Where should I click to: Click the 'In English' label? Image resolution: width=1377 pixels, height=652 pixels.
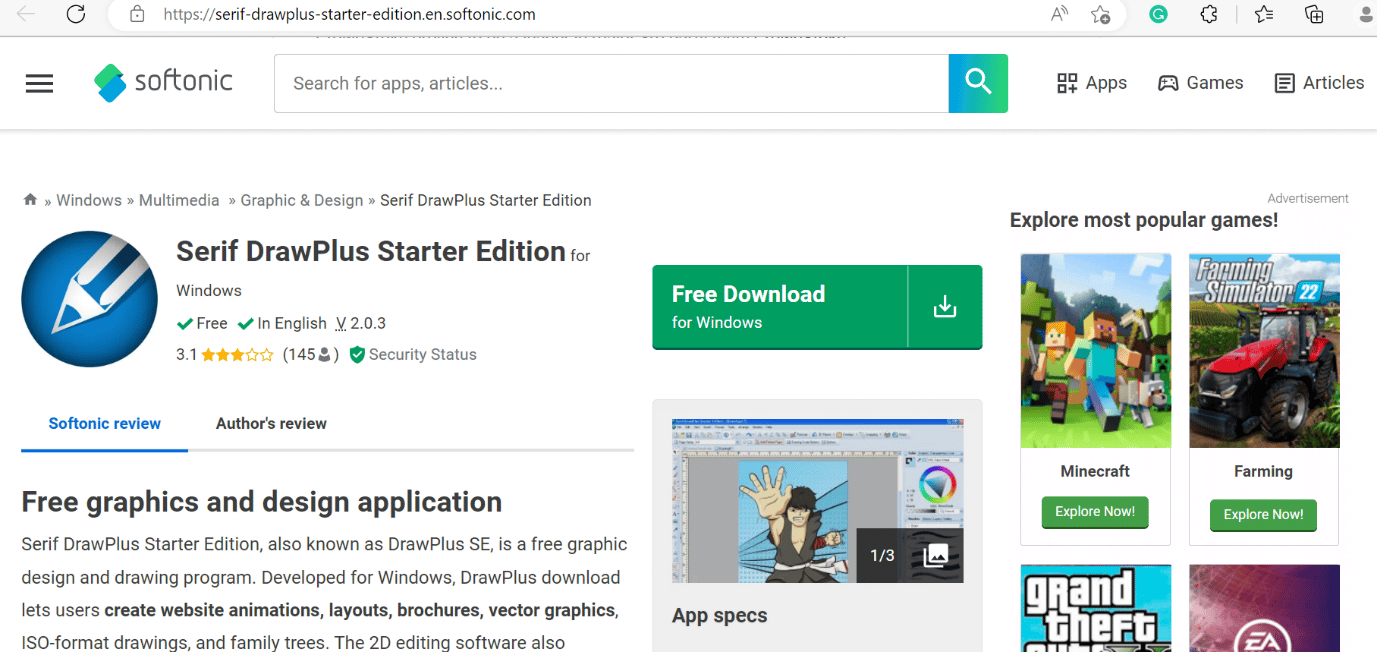(282, 323)
